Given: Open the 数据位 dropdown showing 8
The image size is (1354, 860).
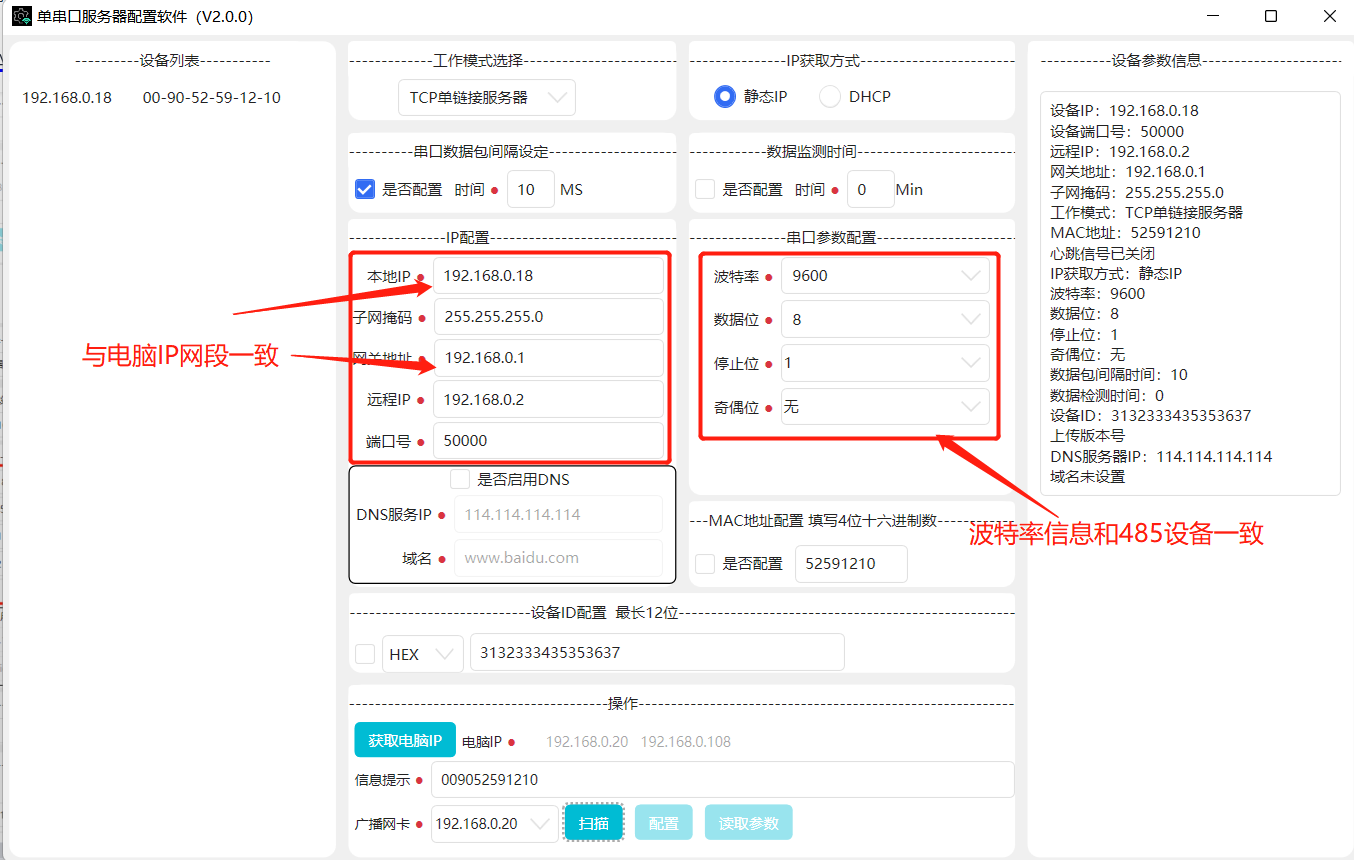Looking at the screenshot, I should [x=885, y=320].
